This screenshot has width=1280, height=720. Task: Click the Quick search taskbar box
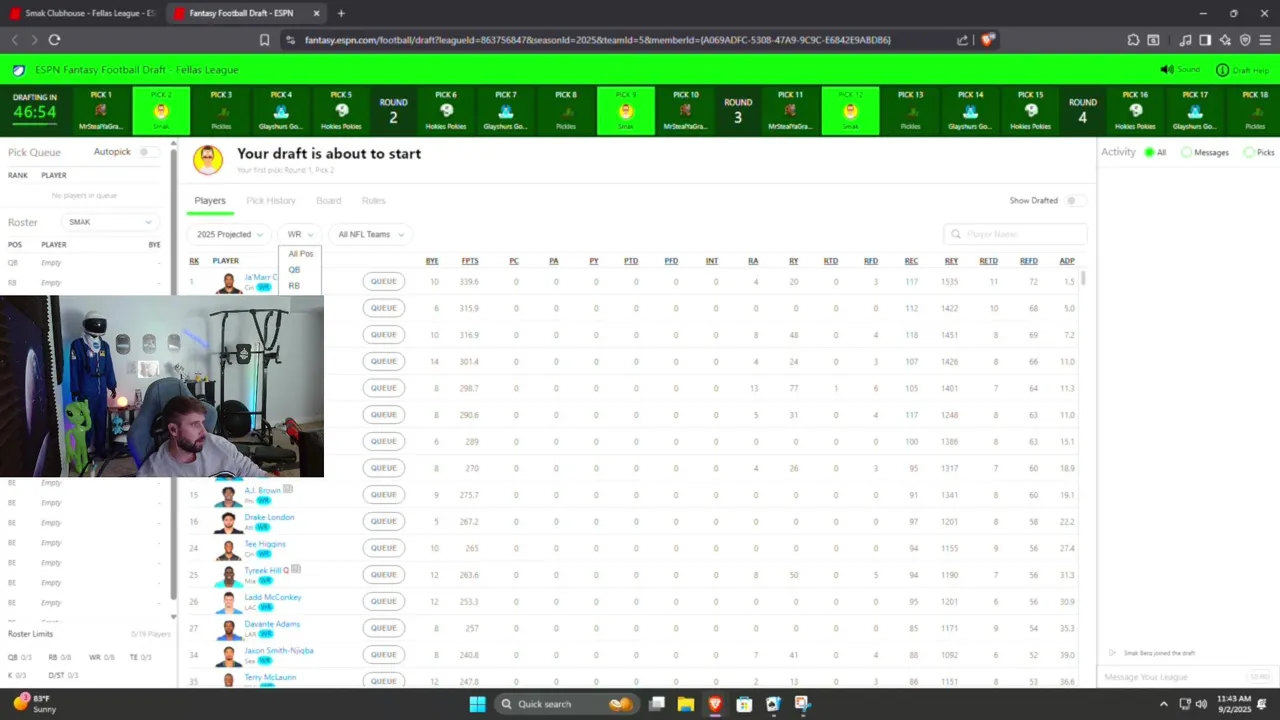coord(568,704)
